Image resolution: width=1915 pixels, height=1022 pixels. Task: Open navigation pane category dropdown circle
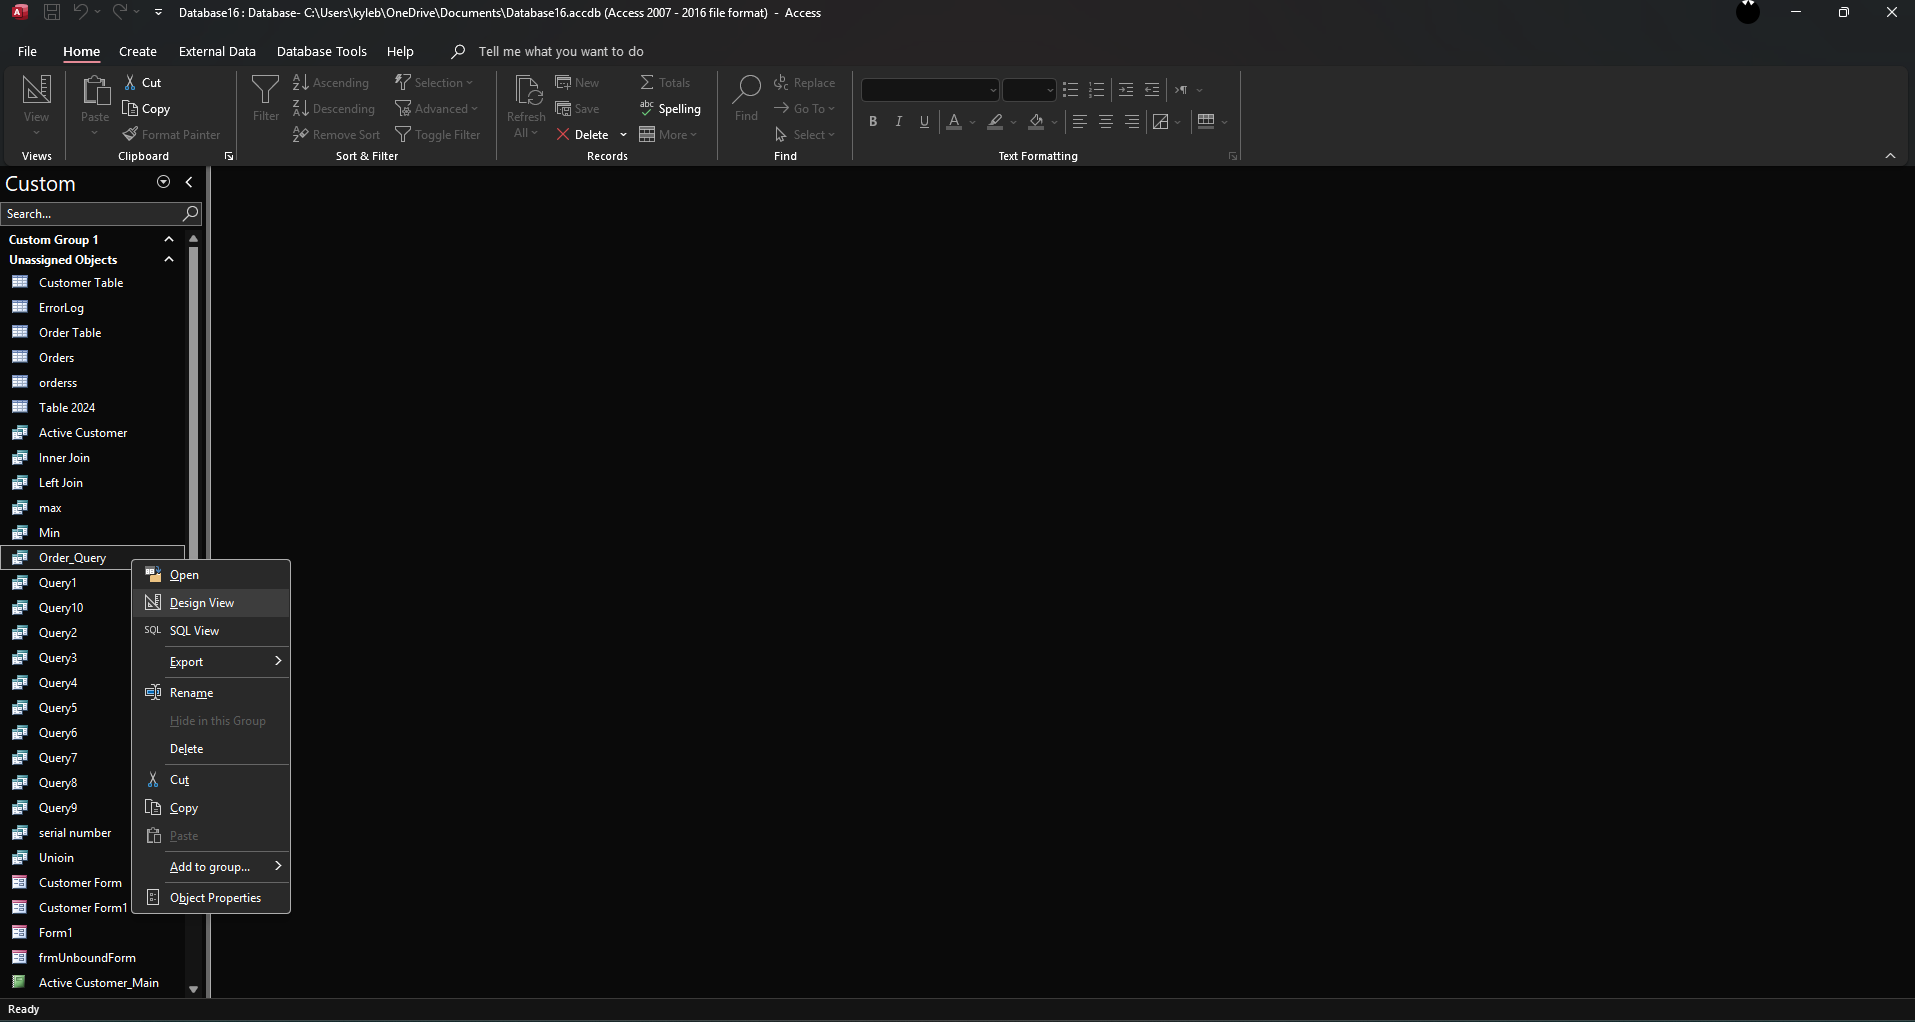coord(164,182)
